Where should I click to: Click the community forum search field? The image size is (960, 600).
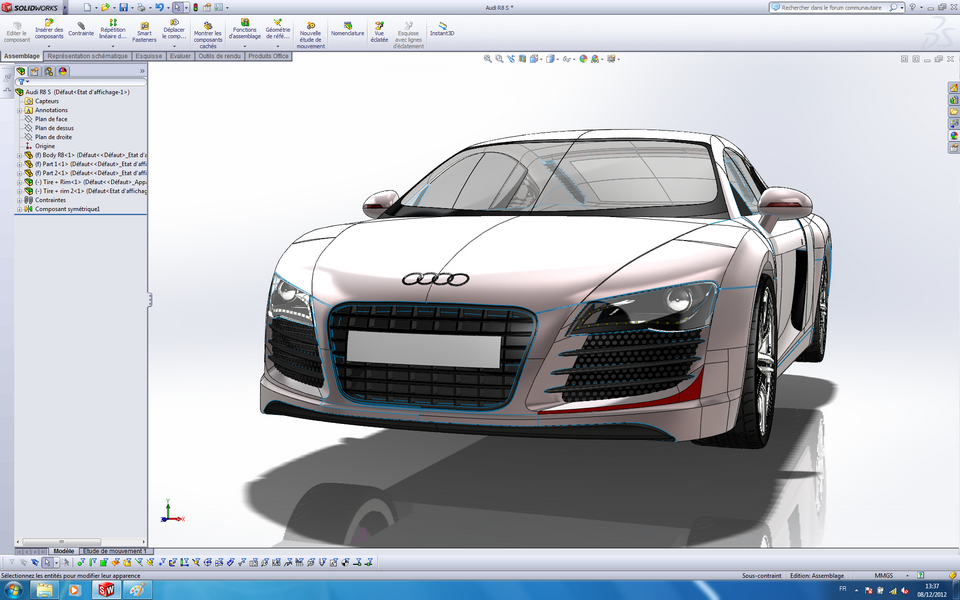(x=830, y=7)
